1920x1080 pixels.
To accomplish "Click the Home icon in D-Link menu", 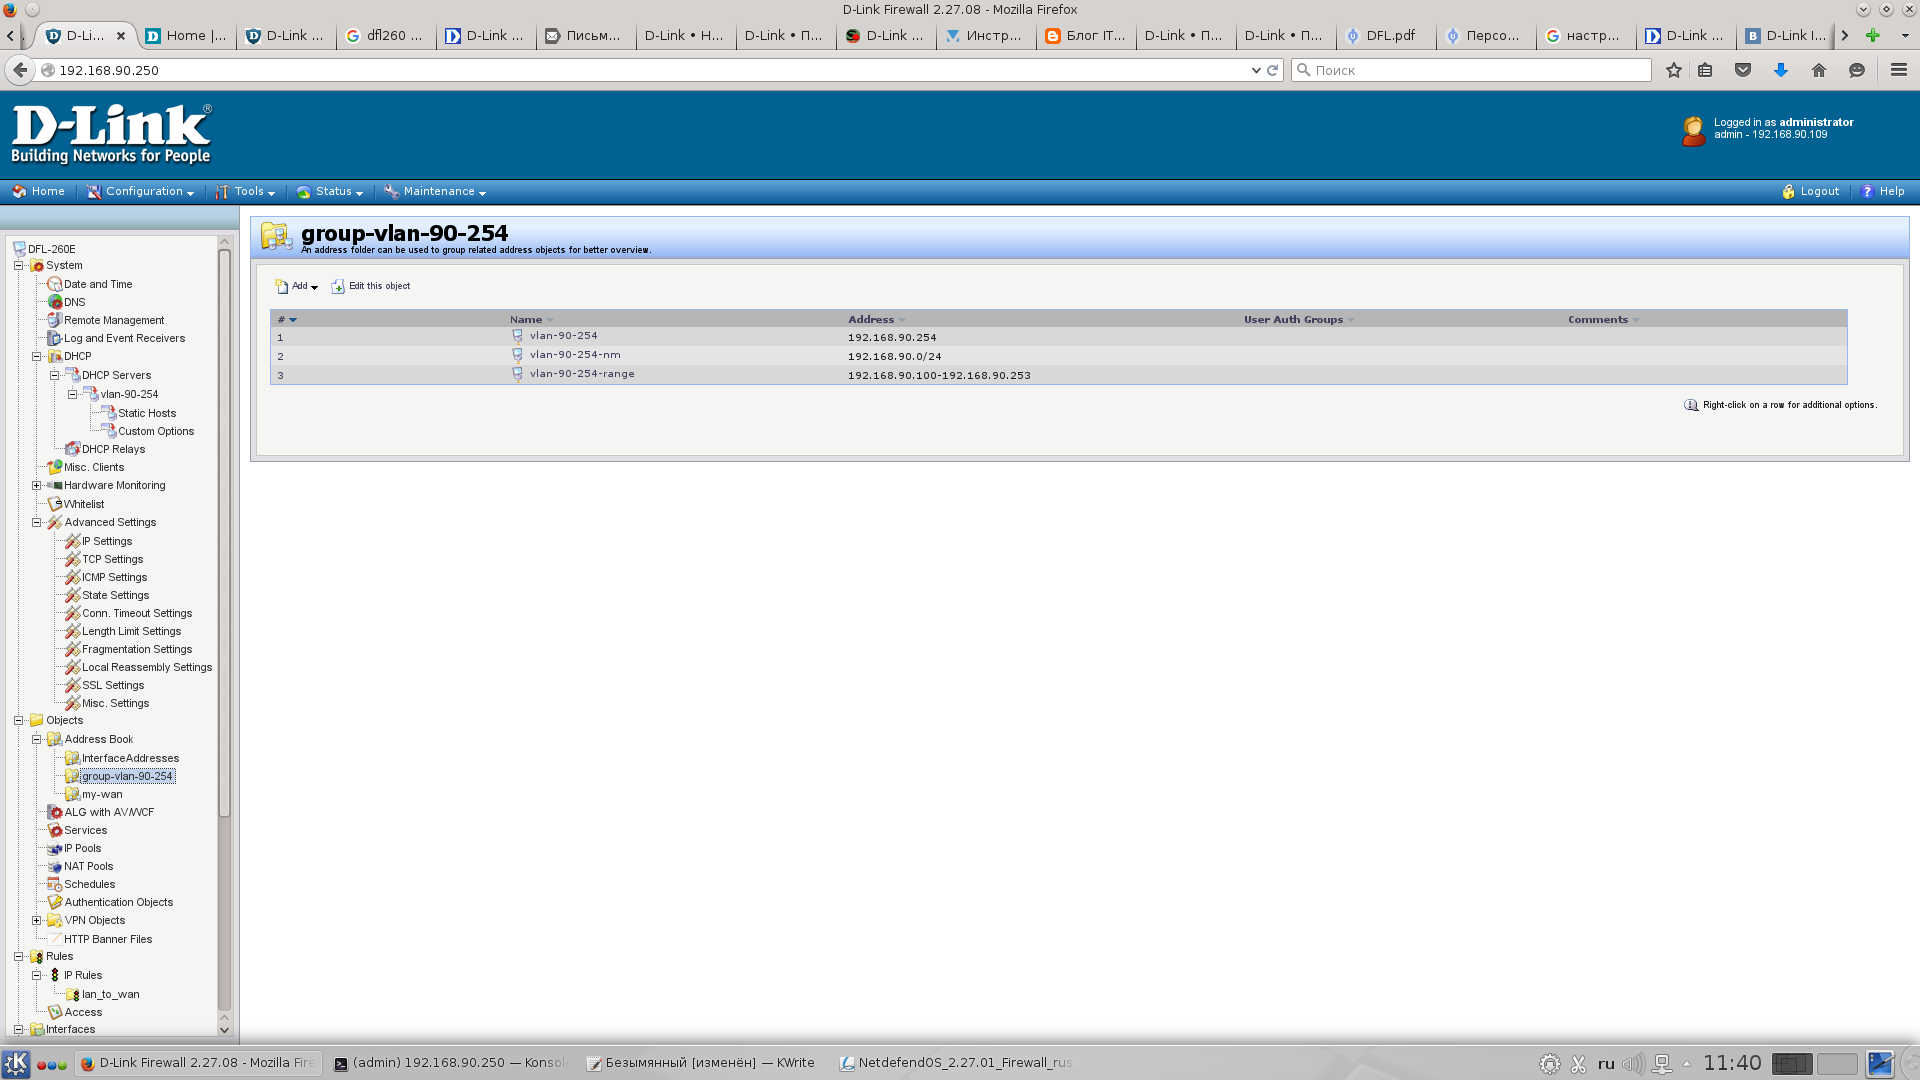I will pyautogui.click(x=19, y=192).
